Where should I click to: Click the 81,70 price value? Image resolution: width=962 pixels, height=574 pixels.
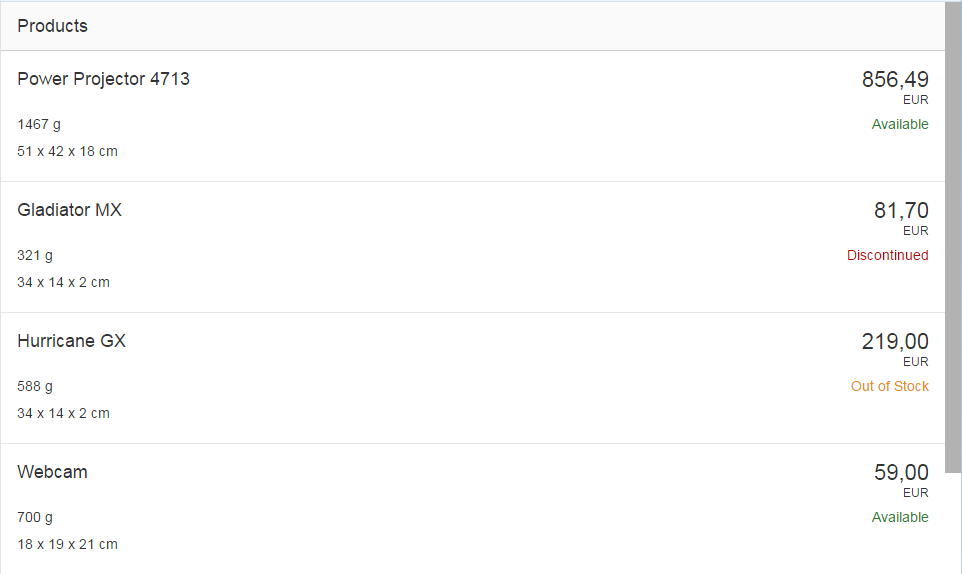click(901, 211)
